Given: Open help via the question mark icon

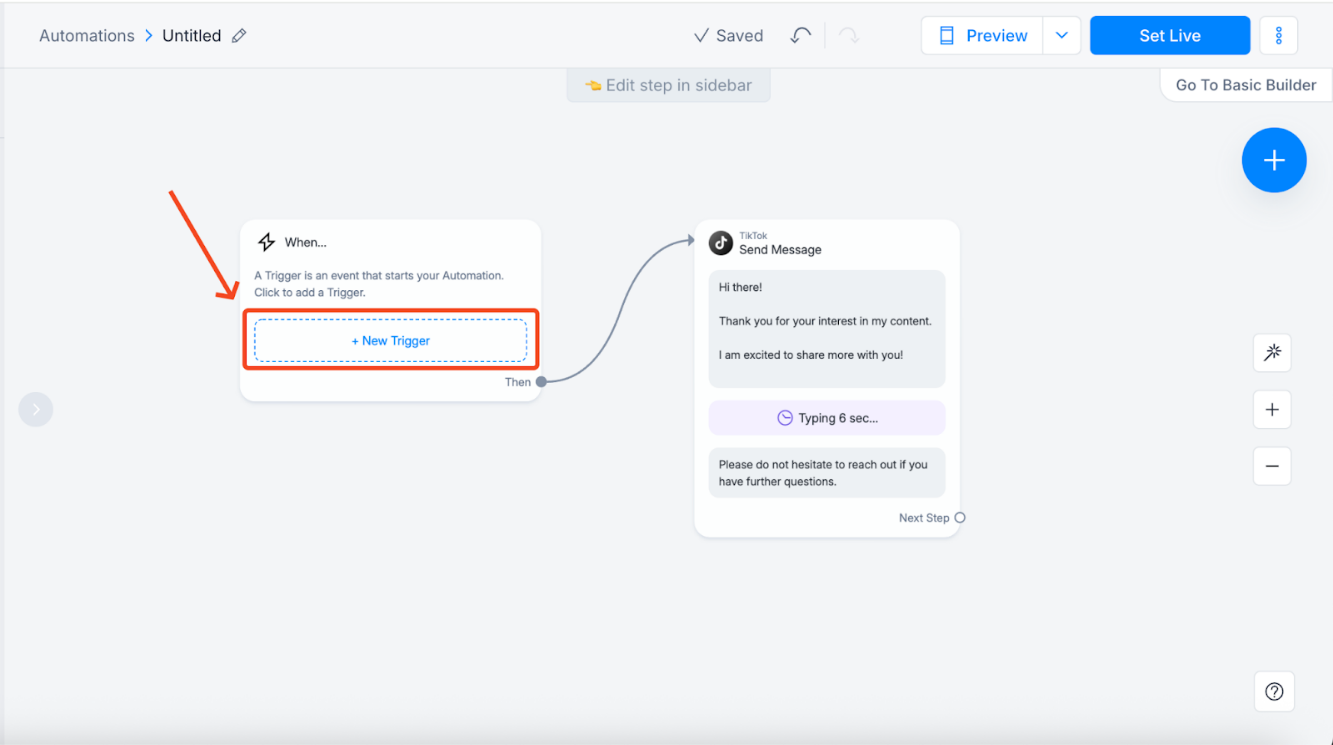Looking at the screenshot, I should pos(1273,691).
